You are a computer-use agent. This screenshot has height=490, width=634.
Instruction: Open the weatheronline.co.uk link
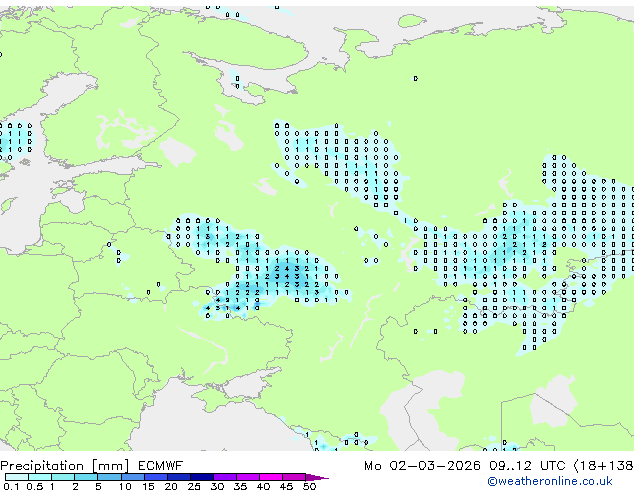click(x=550, y=481)
